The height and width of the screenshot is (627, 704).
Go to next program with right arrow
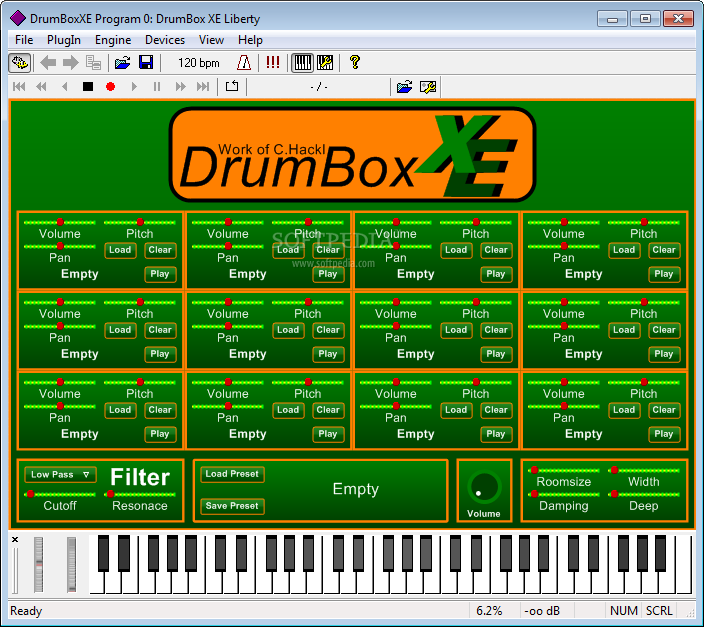pyautogui.click(x=70, y=62)
